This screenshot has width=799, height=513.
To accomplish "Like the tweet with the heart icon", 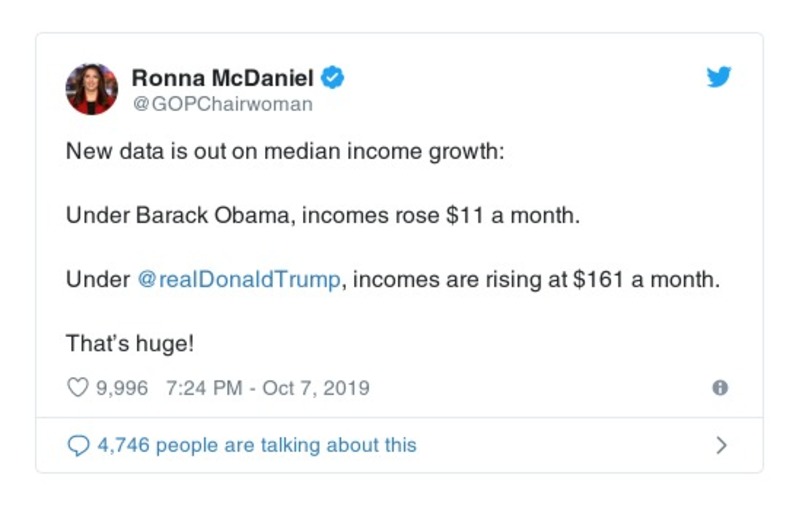I will [x=77, y=388].
